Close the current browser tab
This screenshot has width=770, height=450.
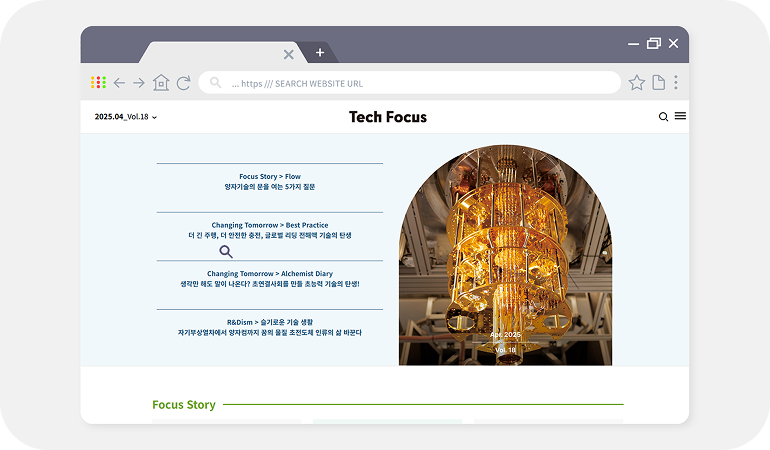coord(289,54)
